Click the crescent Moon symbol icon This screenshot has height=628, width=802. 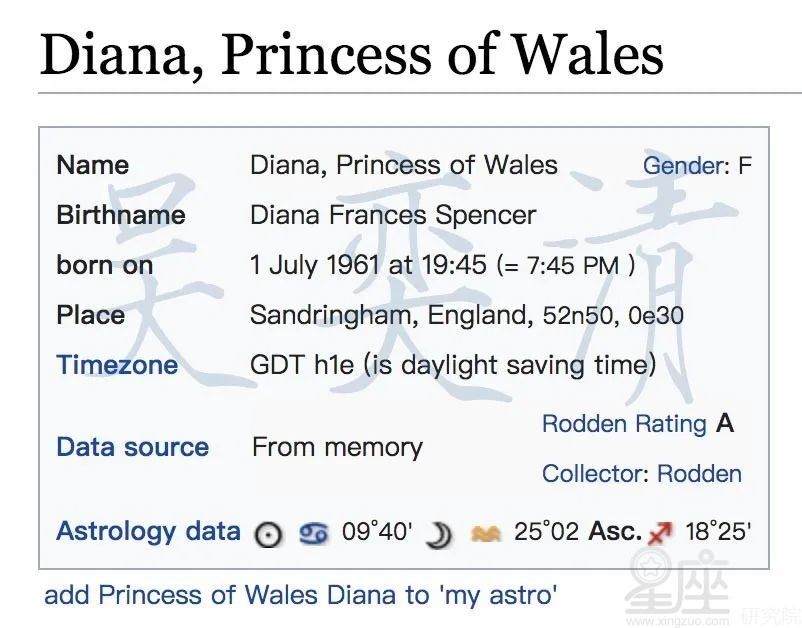tap(439, 535)
